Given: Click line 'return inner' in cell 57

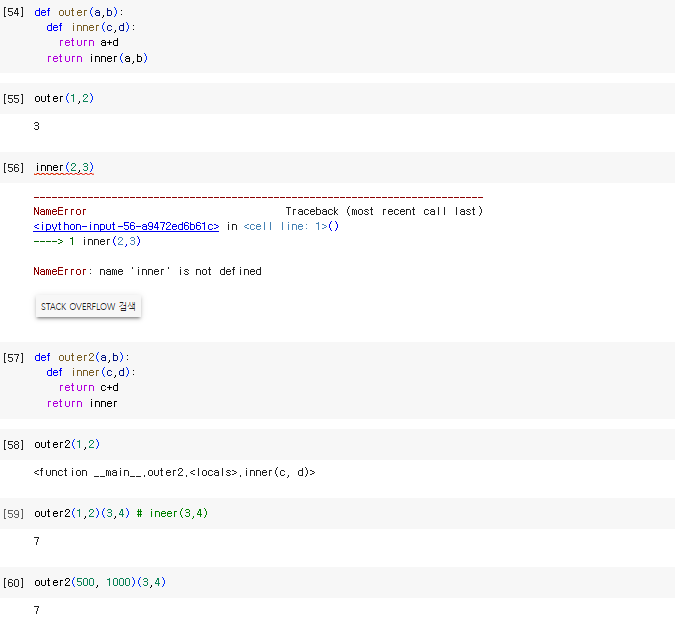Looking at the screenshot, I should pyautogui.click(x=82, y=403).
